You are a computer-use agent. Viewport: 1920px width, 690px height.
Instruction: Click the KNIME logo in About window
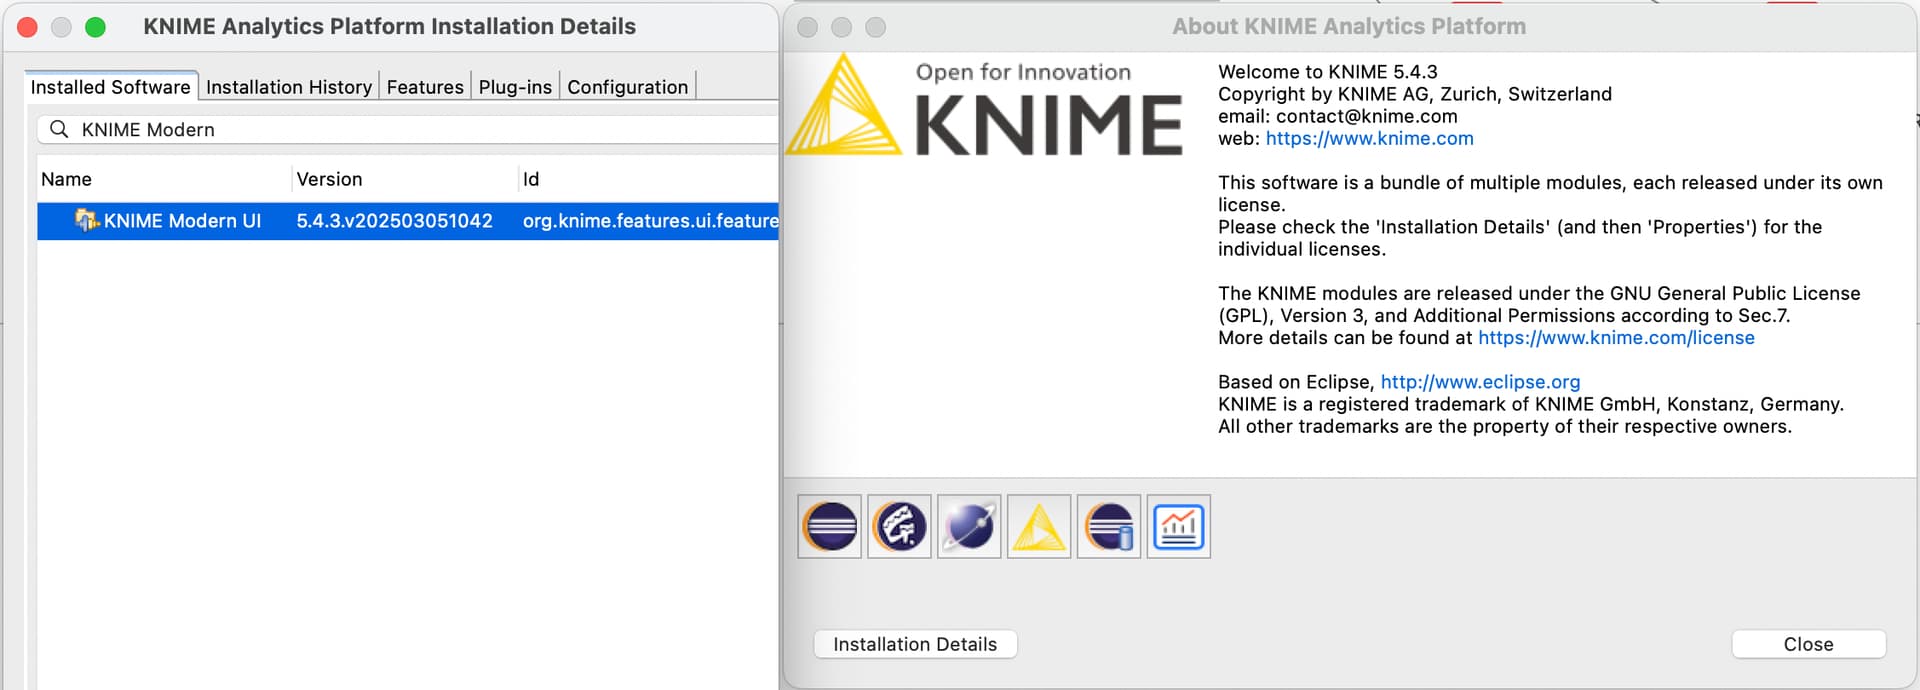[x=985, y=106]
